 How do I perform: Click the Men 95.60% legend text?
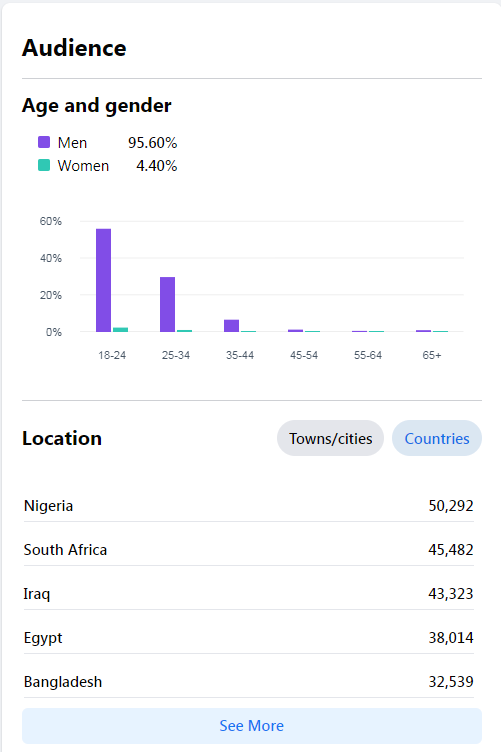pos(117,142)
